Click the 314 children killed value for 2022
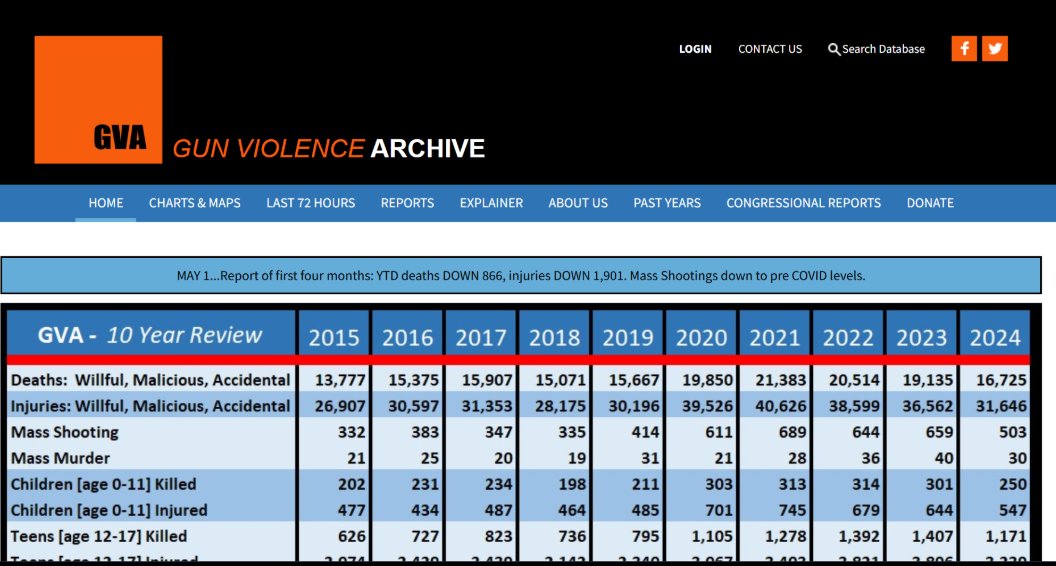The width and height of the screenshot is (1056, 566). (x=865, y=484)
